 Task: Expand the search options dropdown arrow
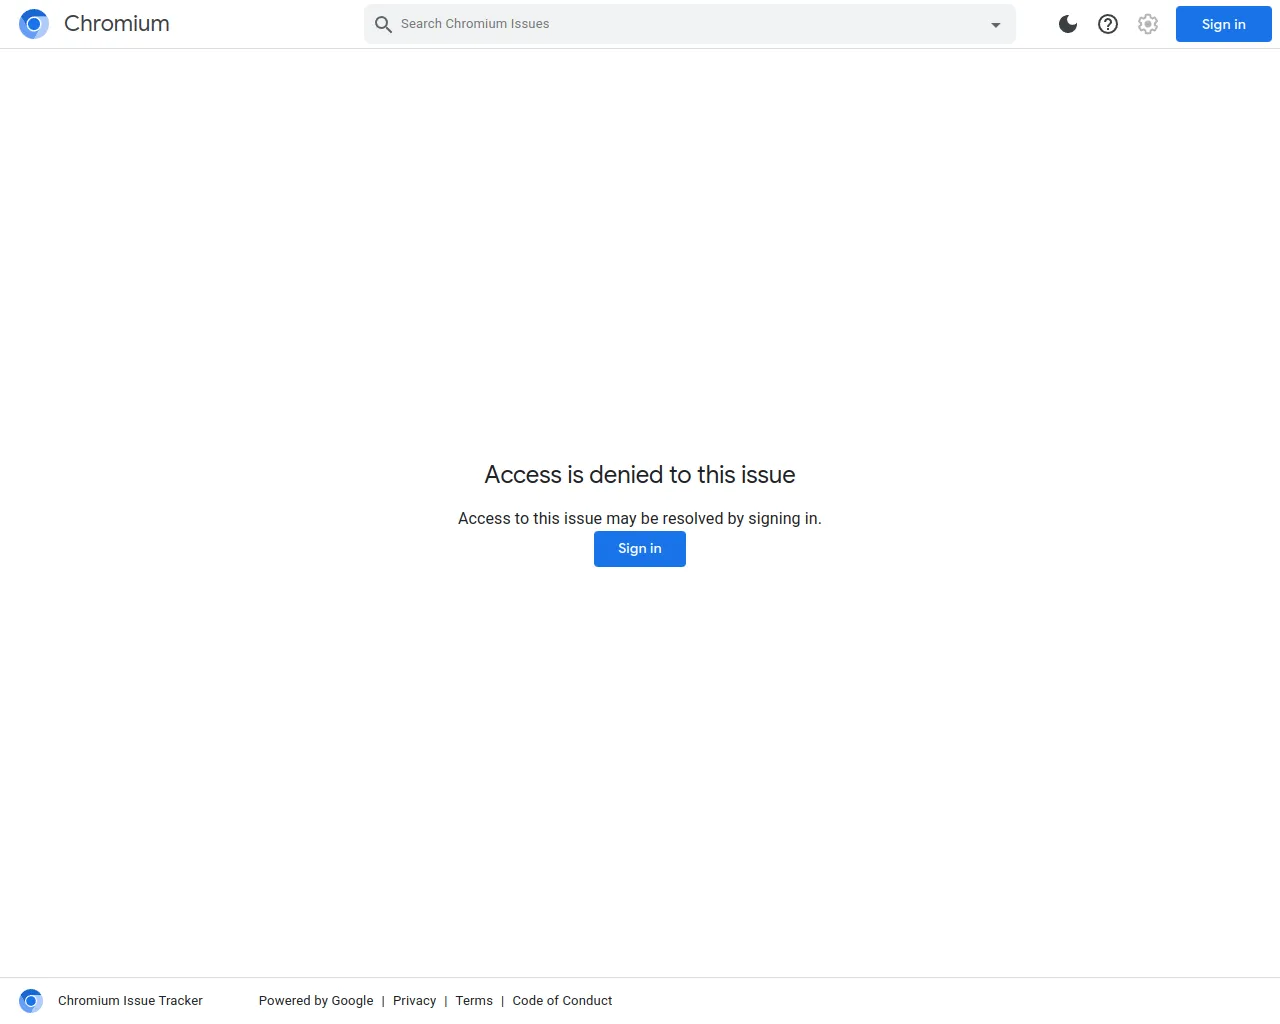(x=996, y=25)
